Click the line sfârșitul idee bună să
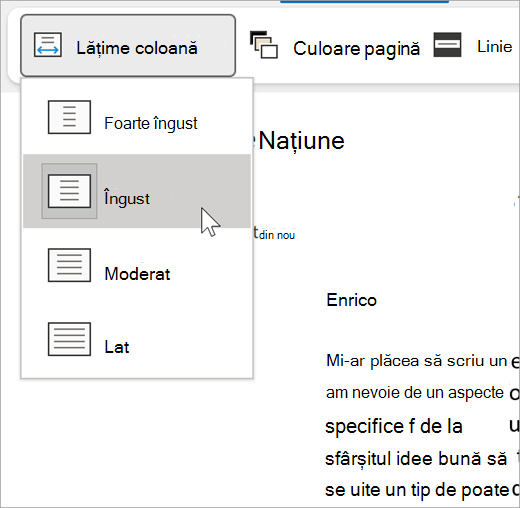Screen dimensions: 520x508 pos(416,459)
